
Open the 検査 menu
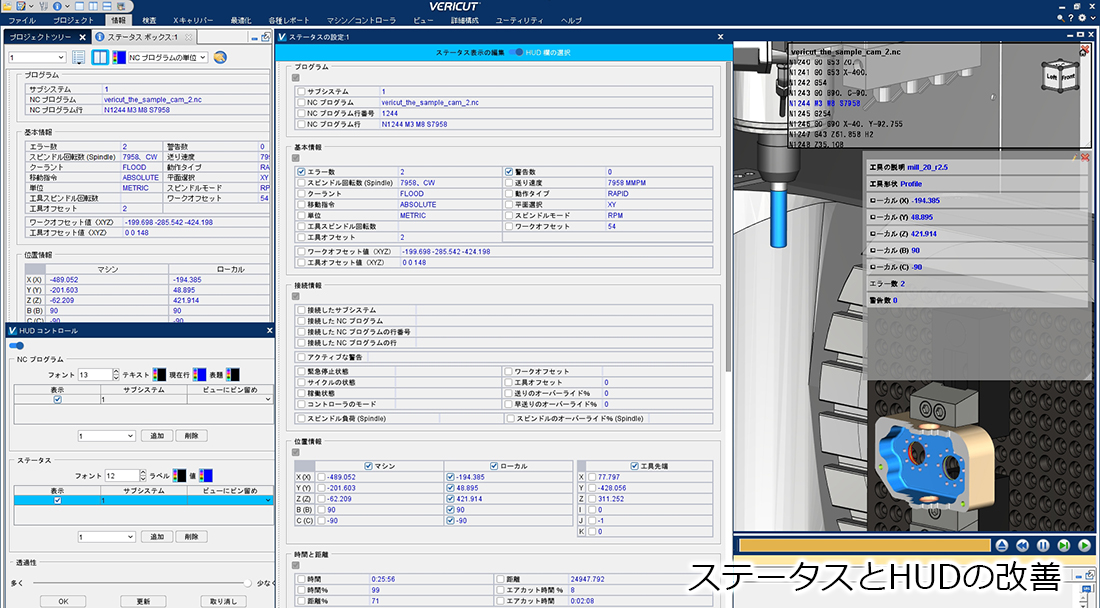(x=149, y=21)
